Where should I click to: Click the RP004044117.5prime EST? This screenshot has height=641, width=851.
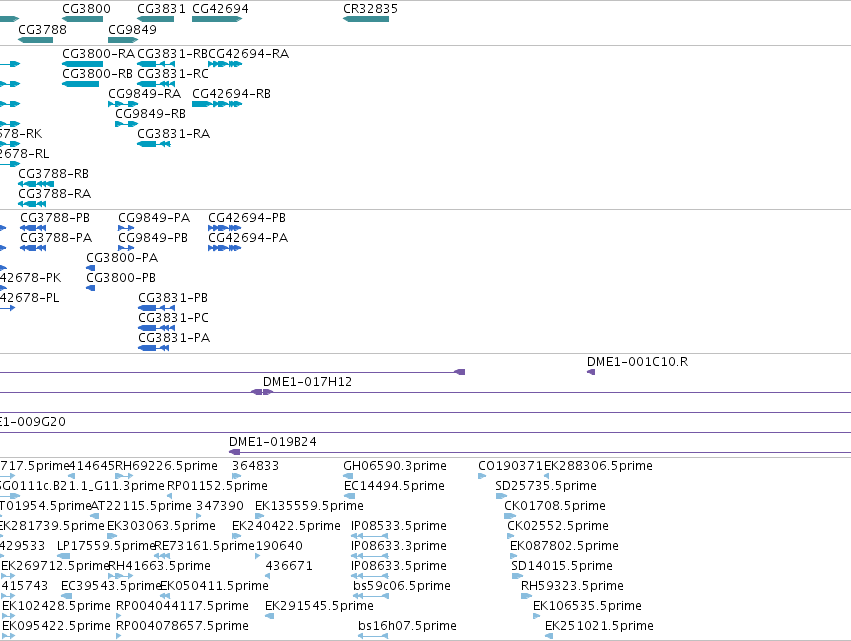pos(119,616)
